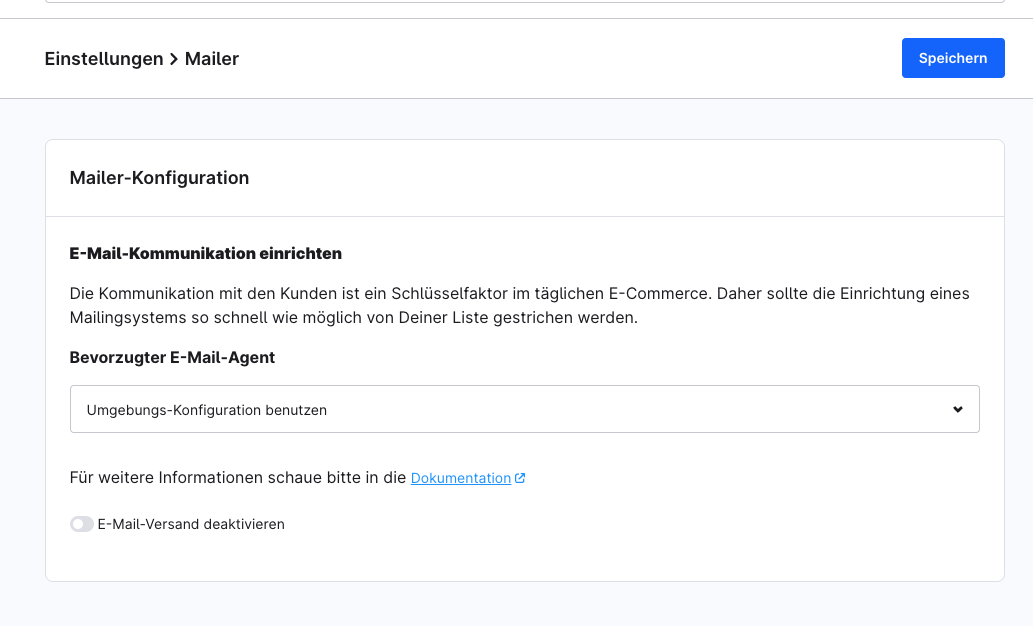The width and height of the screenshot is (1033, 626).
Task: Click the Mailer-Konfiguration card title
Action: pos(159,178)
